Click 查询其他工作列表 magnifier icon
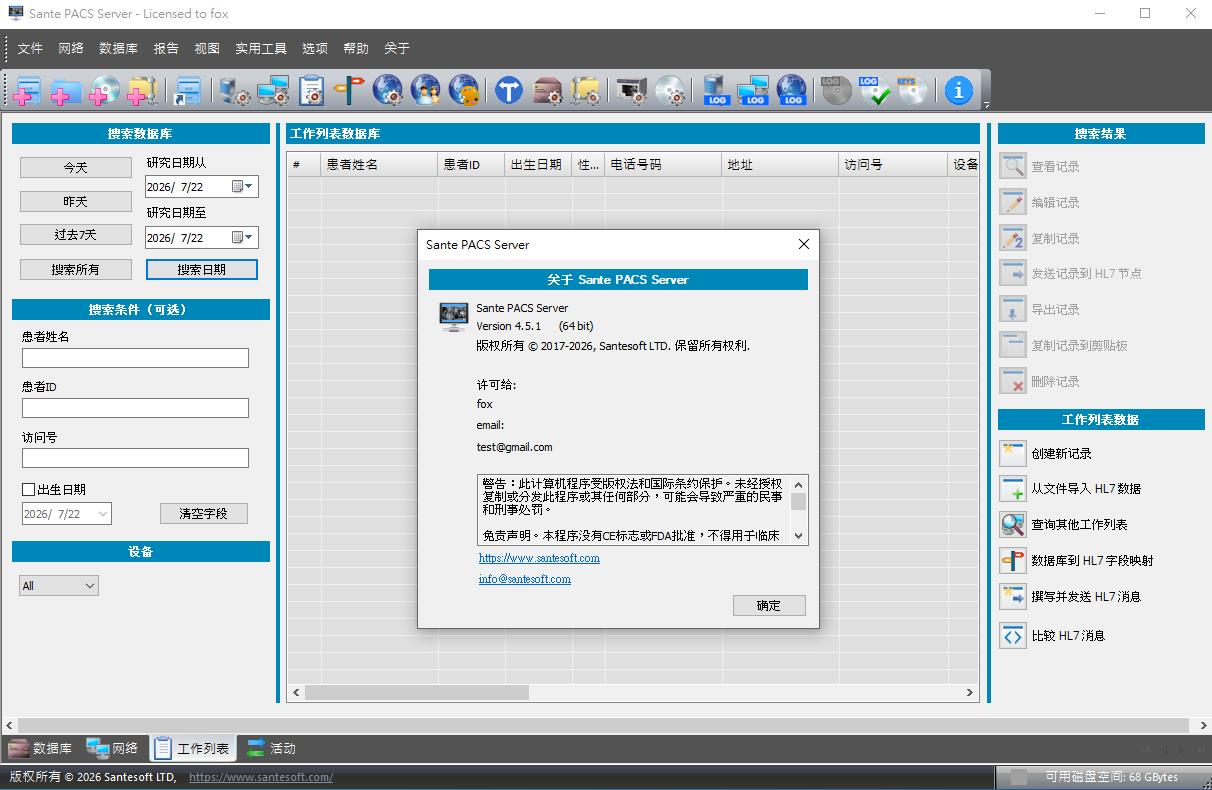 pyautogui.click(x=1013, y=524)
